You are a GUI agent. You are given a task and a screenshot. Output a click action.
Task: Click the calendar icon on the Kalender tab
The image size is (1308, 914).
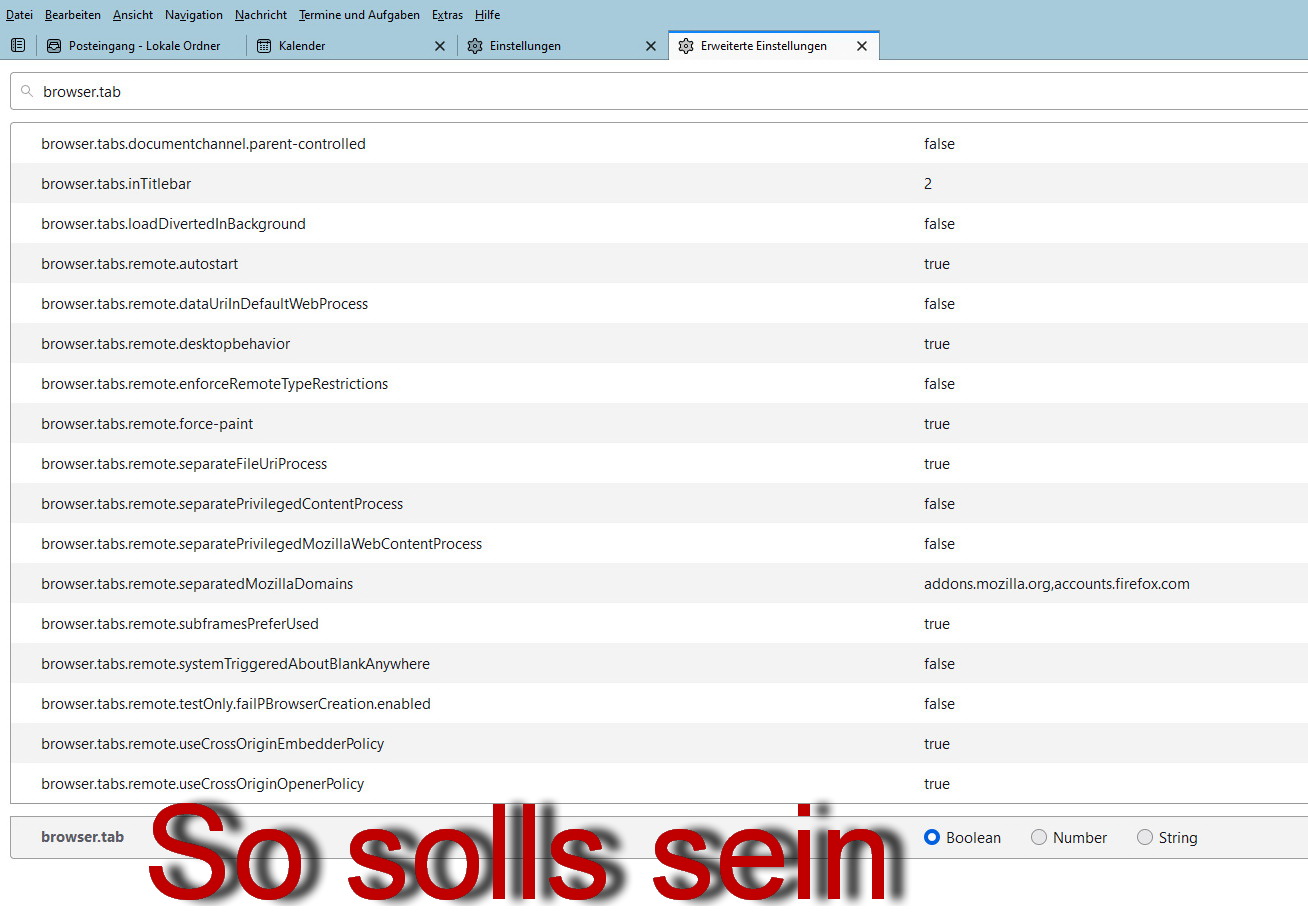[x=264, y=45]
